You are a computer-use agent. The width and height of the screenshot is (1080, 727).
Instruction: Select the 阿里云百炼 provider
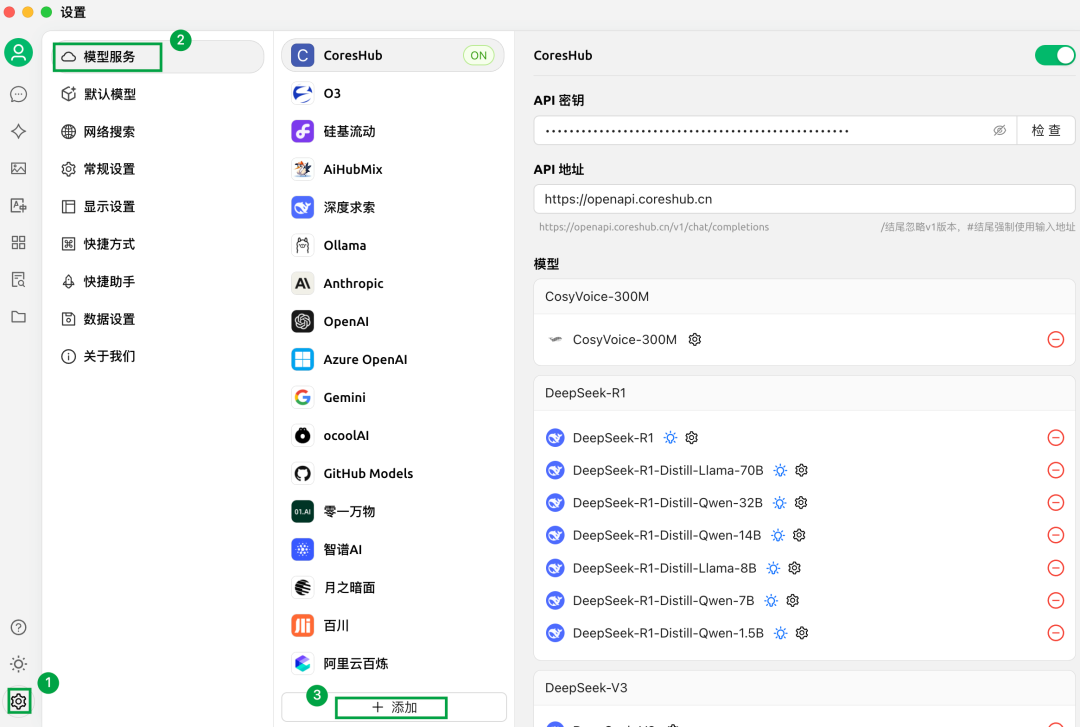point(393,664)
